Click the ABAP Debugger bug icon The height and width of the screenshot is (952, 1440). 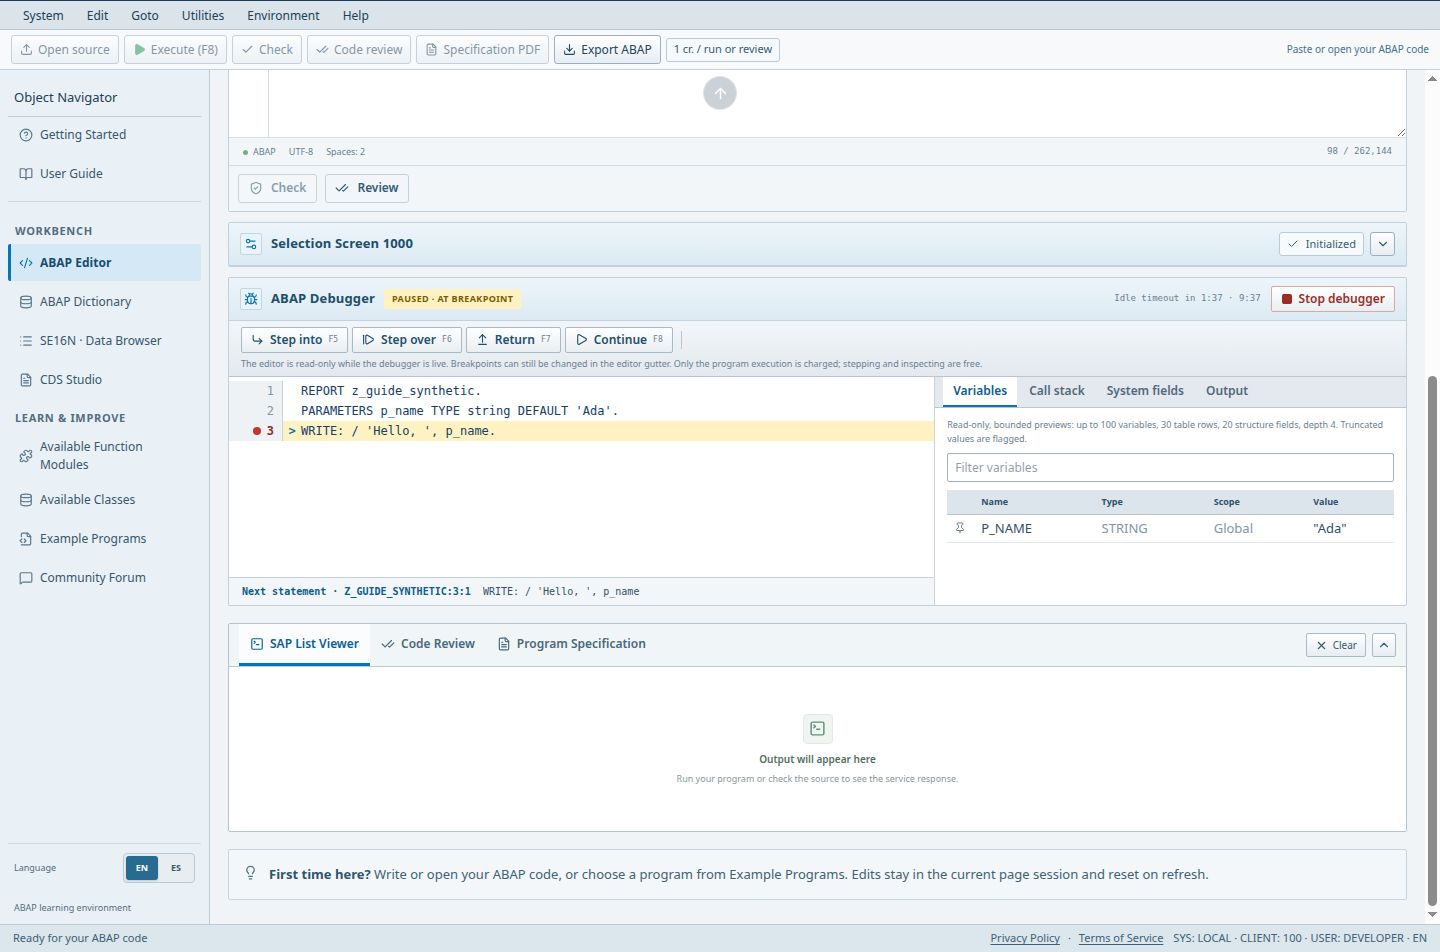[x=251, y=299]
